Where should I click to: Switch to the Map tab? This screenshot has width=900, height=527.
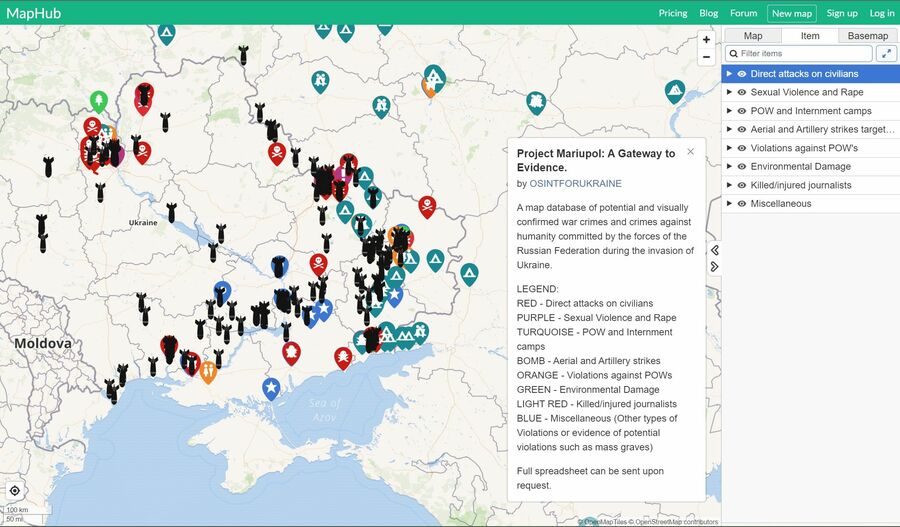point(752,36)
